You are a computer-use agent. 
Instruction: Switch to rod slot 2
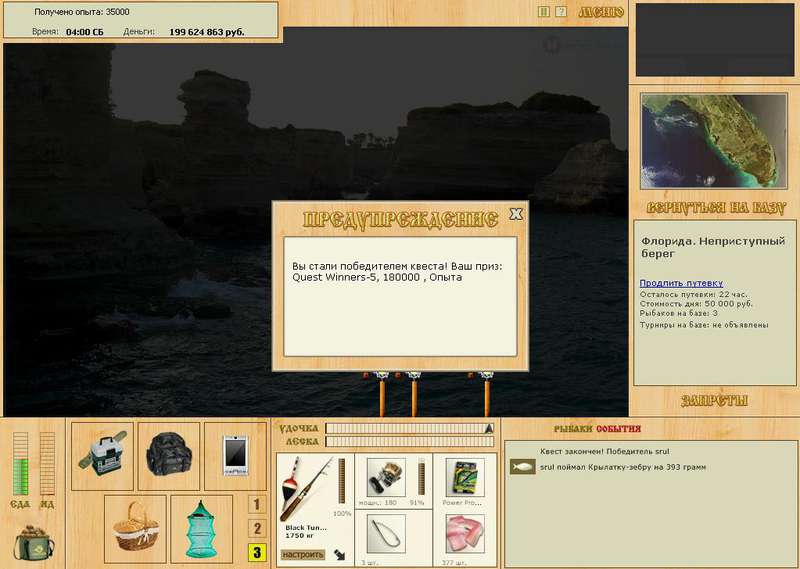(x=257, y=529)
